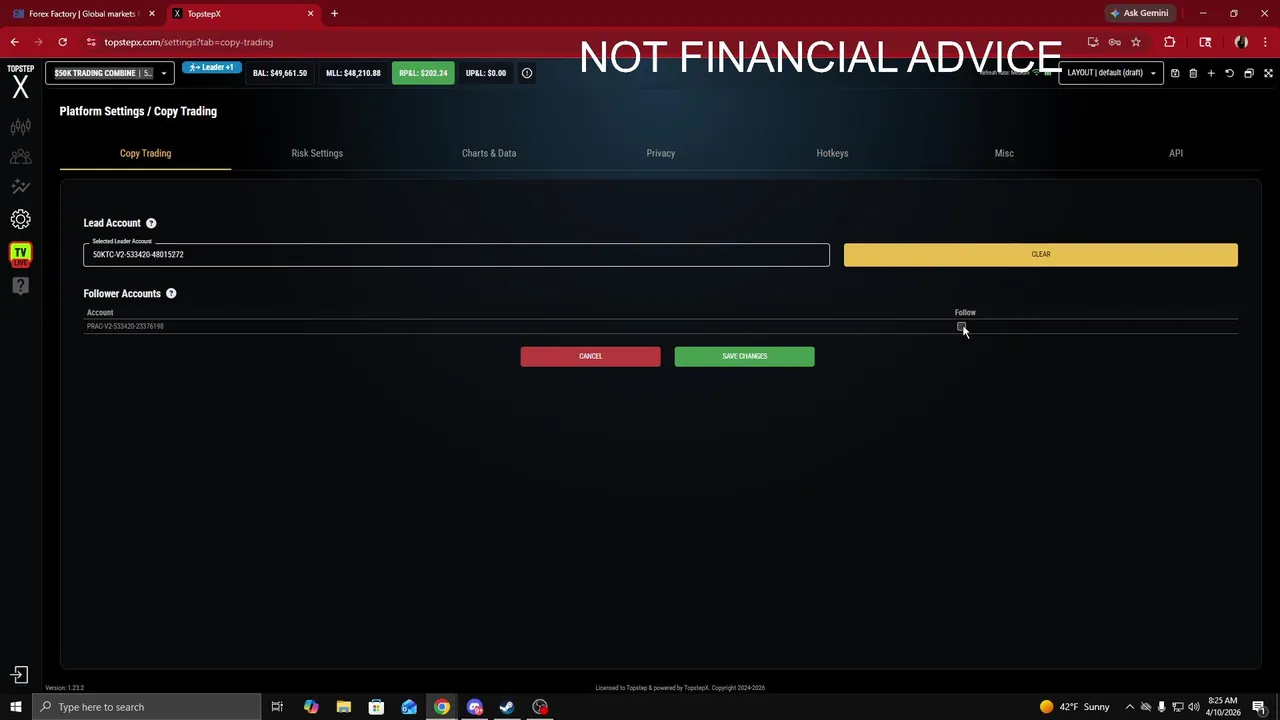Open the LAYOUT default (draft) dropdown
This screenshot has width=1280, height=720.
click(1111, 73)
